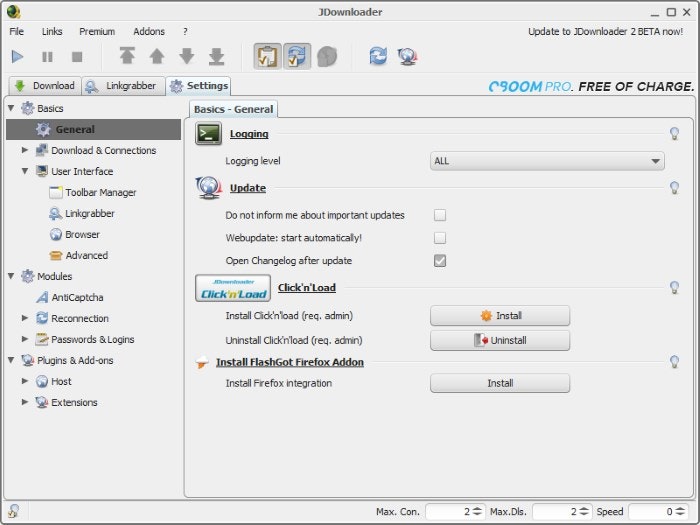This screenshot has width=700, height=525.
Task: Select Linkgrabber under User Interface
Action: (82, 213)
